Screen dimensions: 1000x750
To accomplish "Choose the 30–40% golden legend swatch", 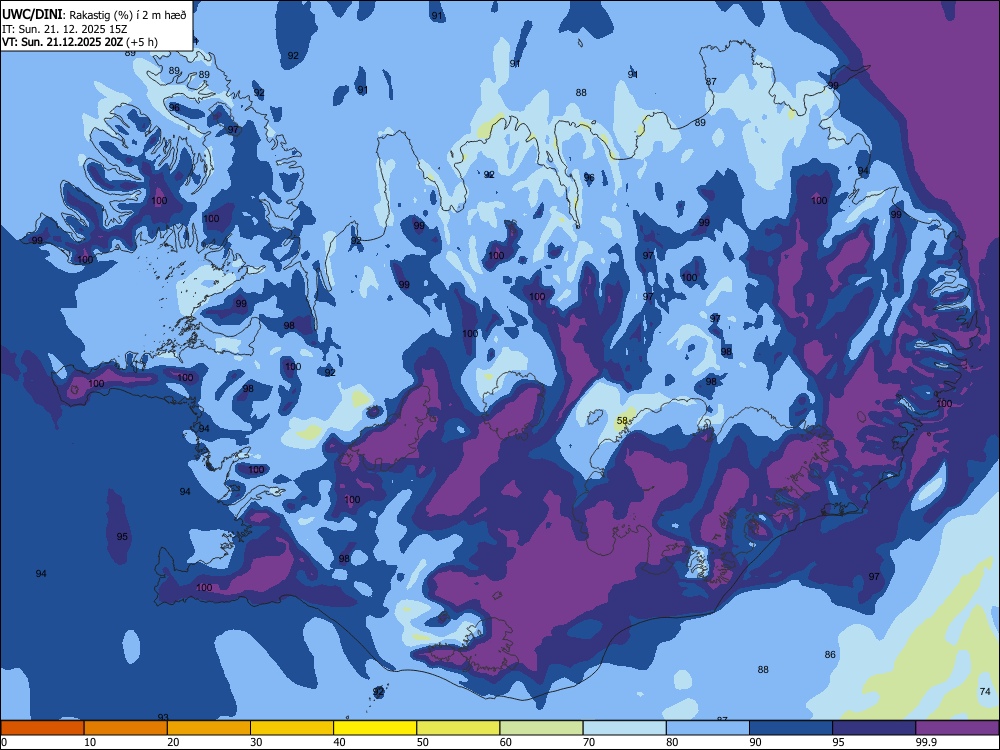I will click(292, 728).
